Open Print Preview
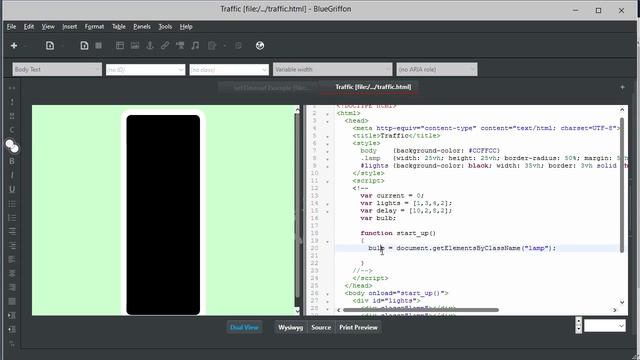This screenshot has height=360, width=640. pyautogui.click(x=358, y=327)
